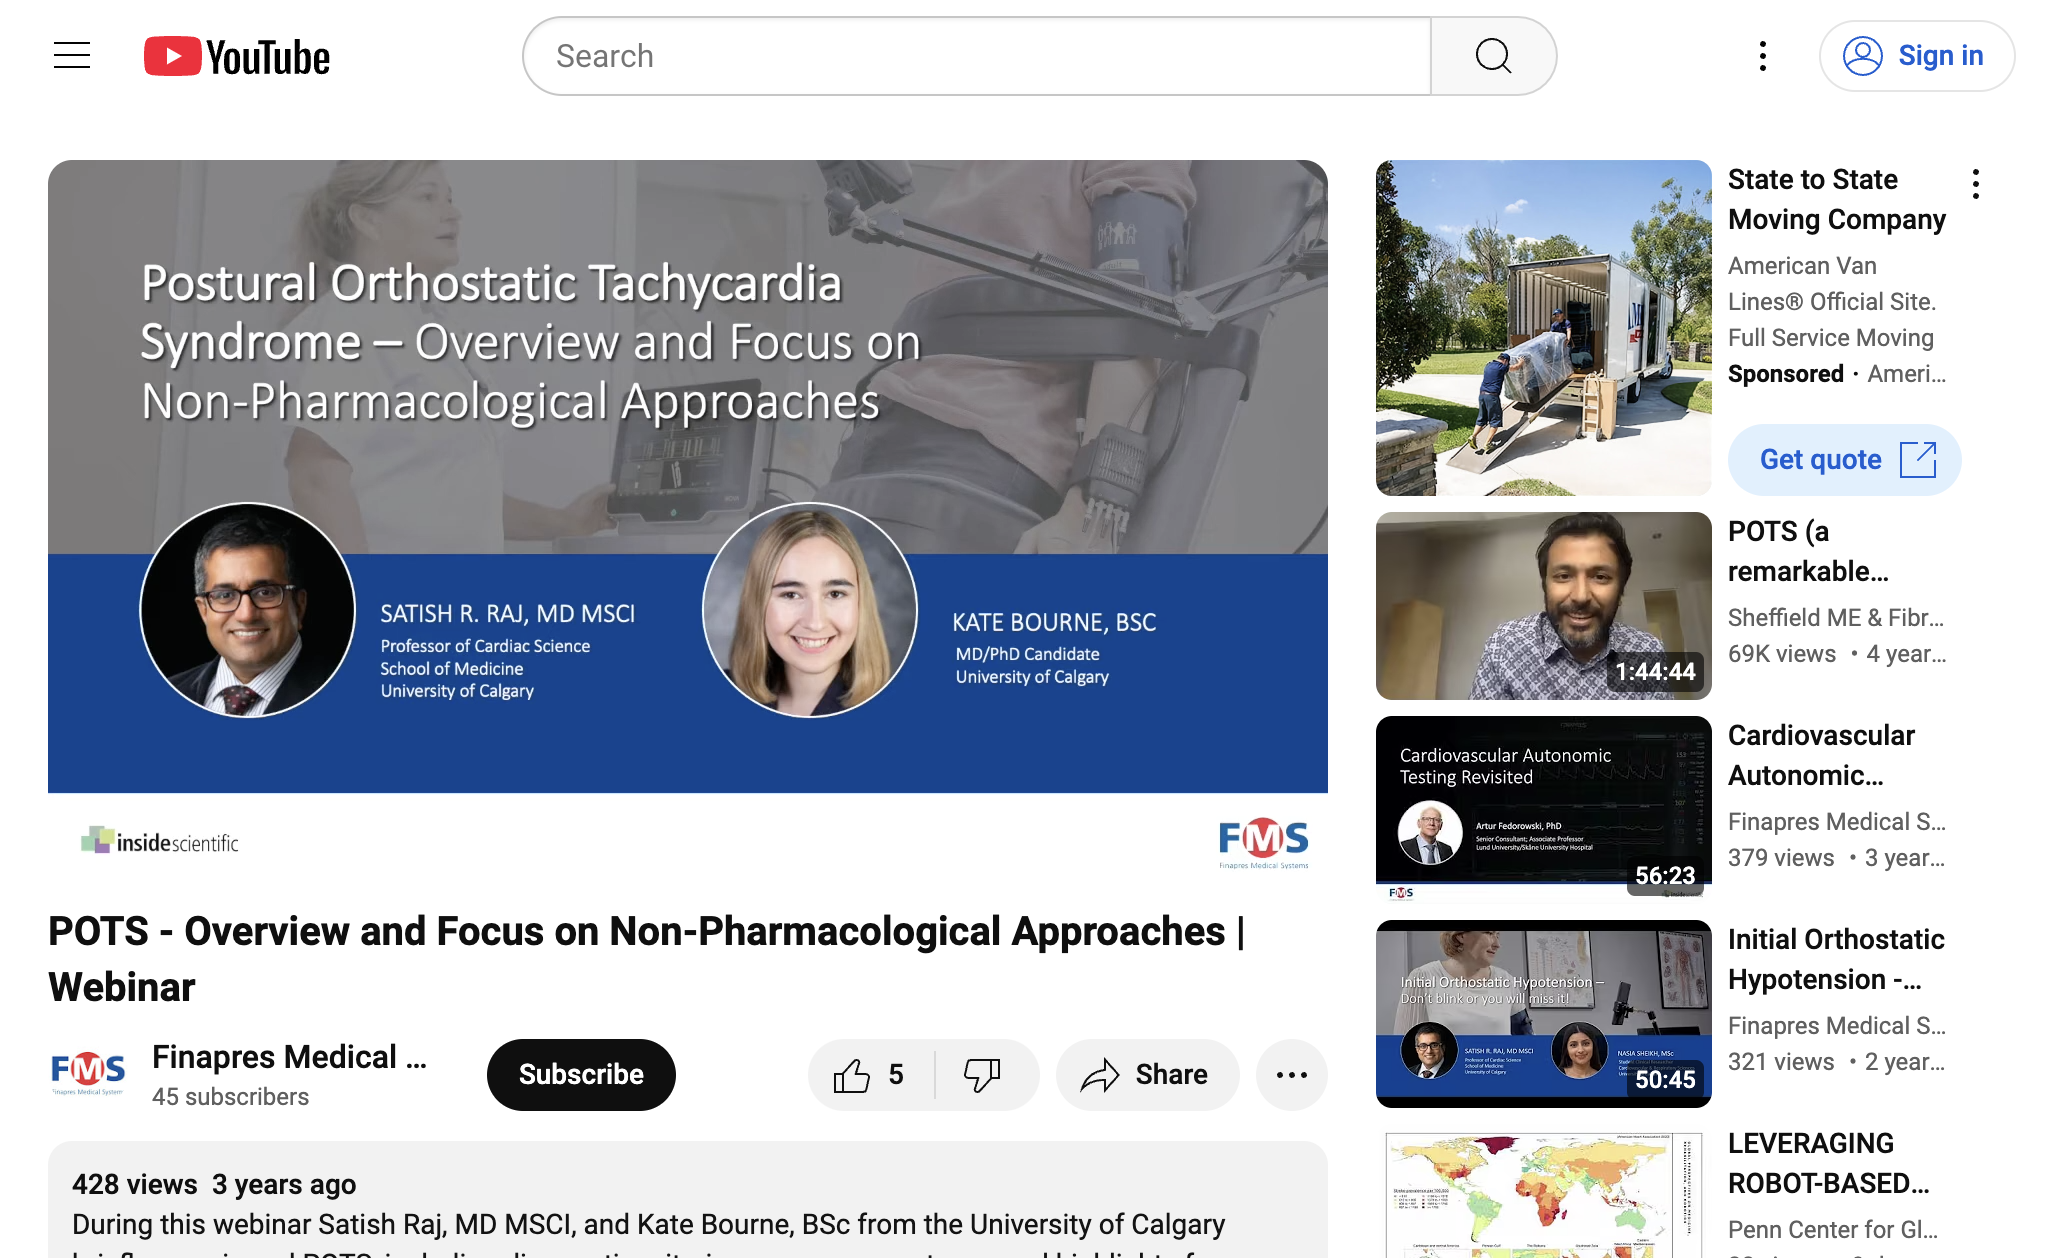Click the video title heading text

(647, 959)
